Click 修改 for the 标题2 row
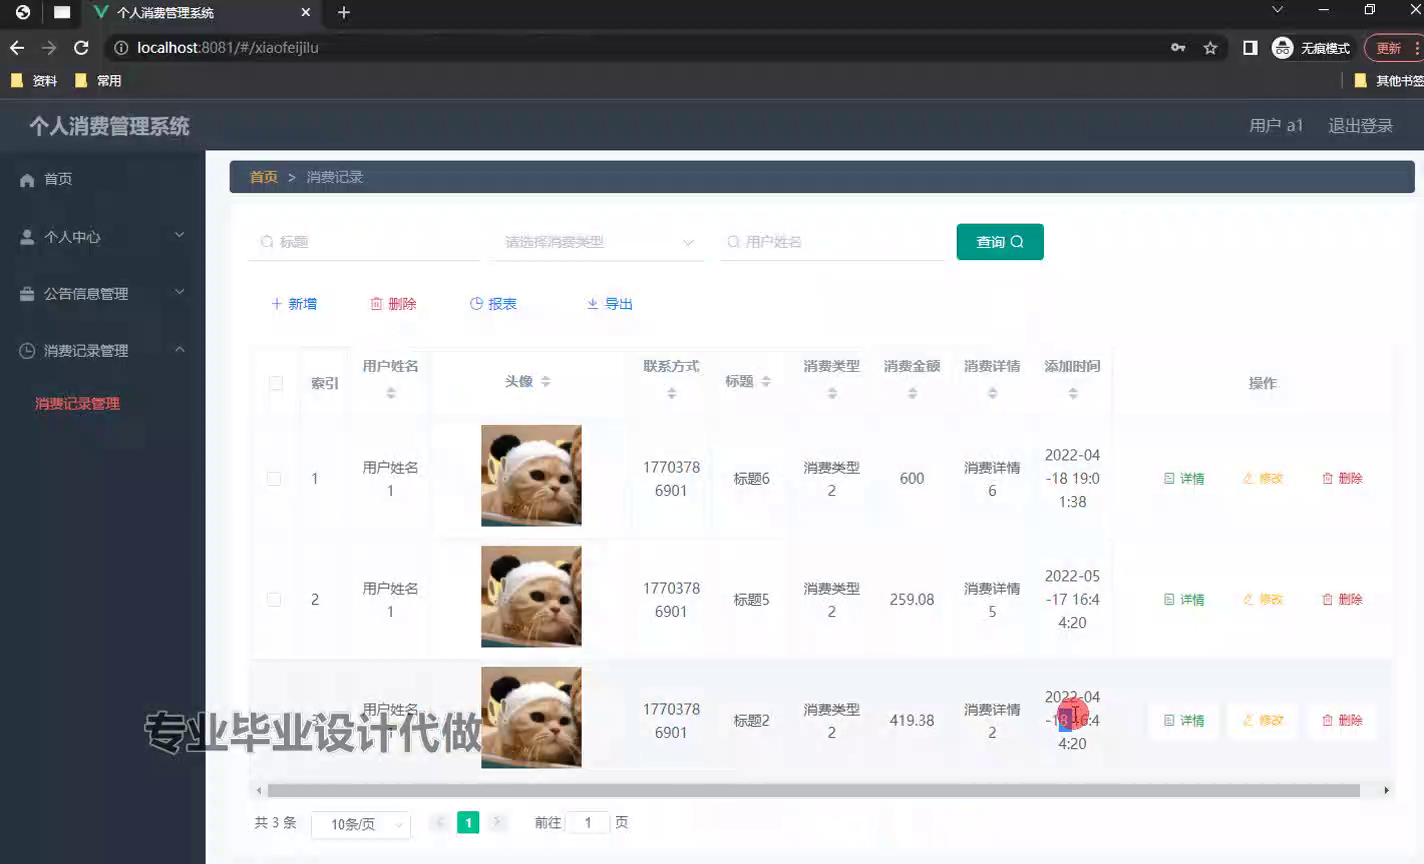The image size is (1424, 864). 1263,721
